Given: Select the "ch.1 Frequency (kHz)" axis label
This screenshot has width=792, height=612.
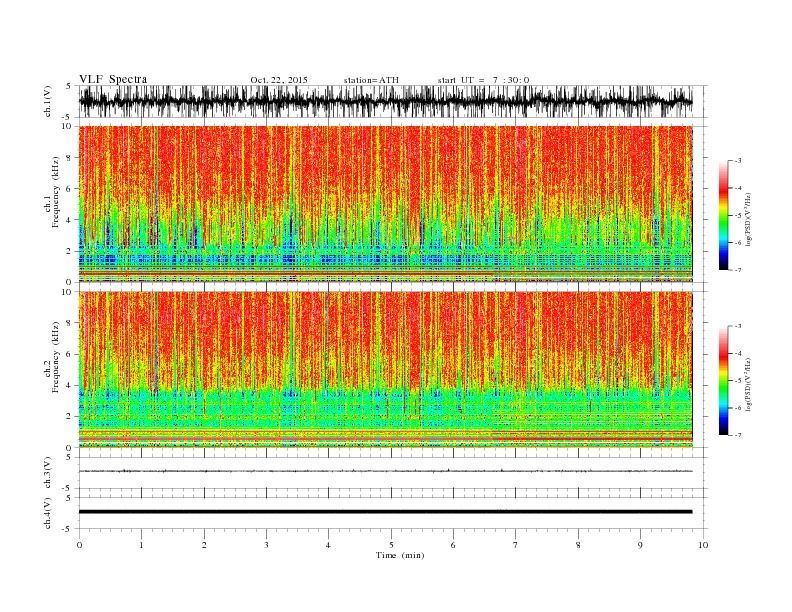Looking at the screenshot, I should pos(52,192).
